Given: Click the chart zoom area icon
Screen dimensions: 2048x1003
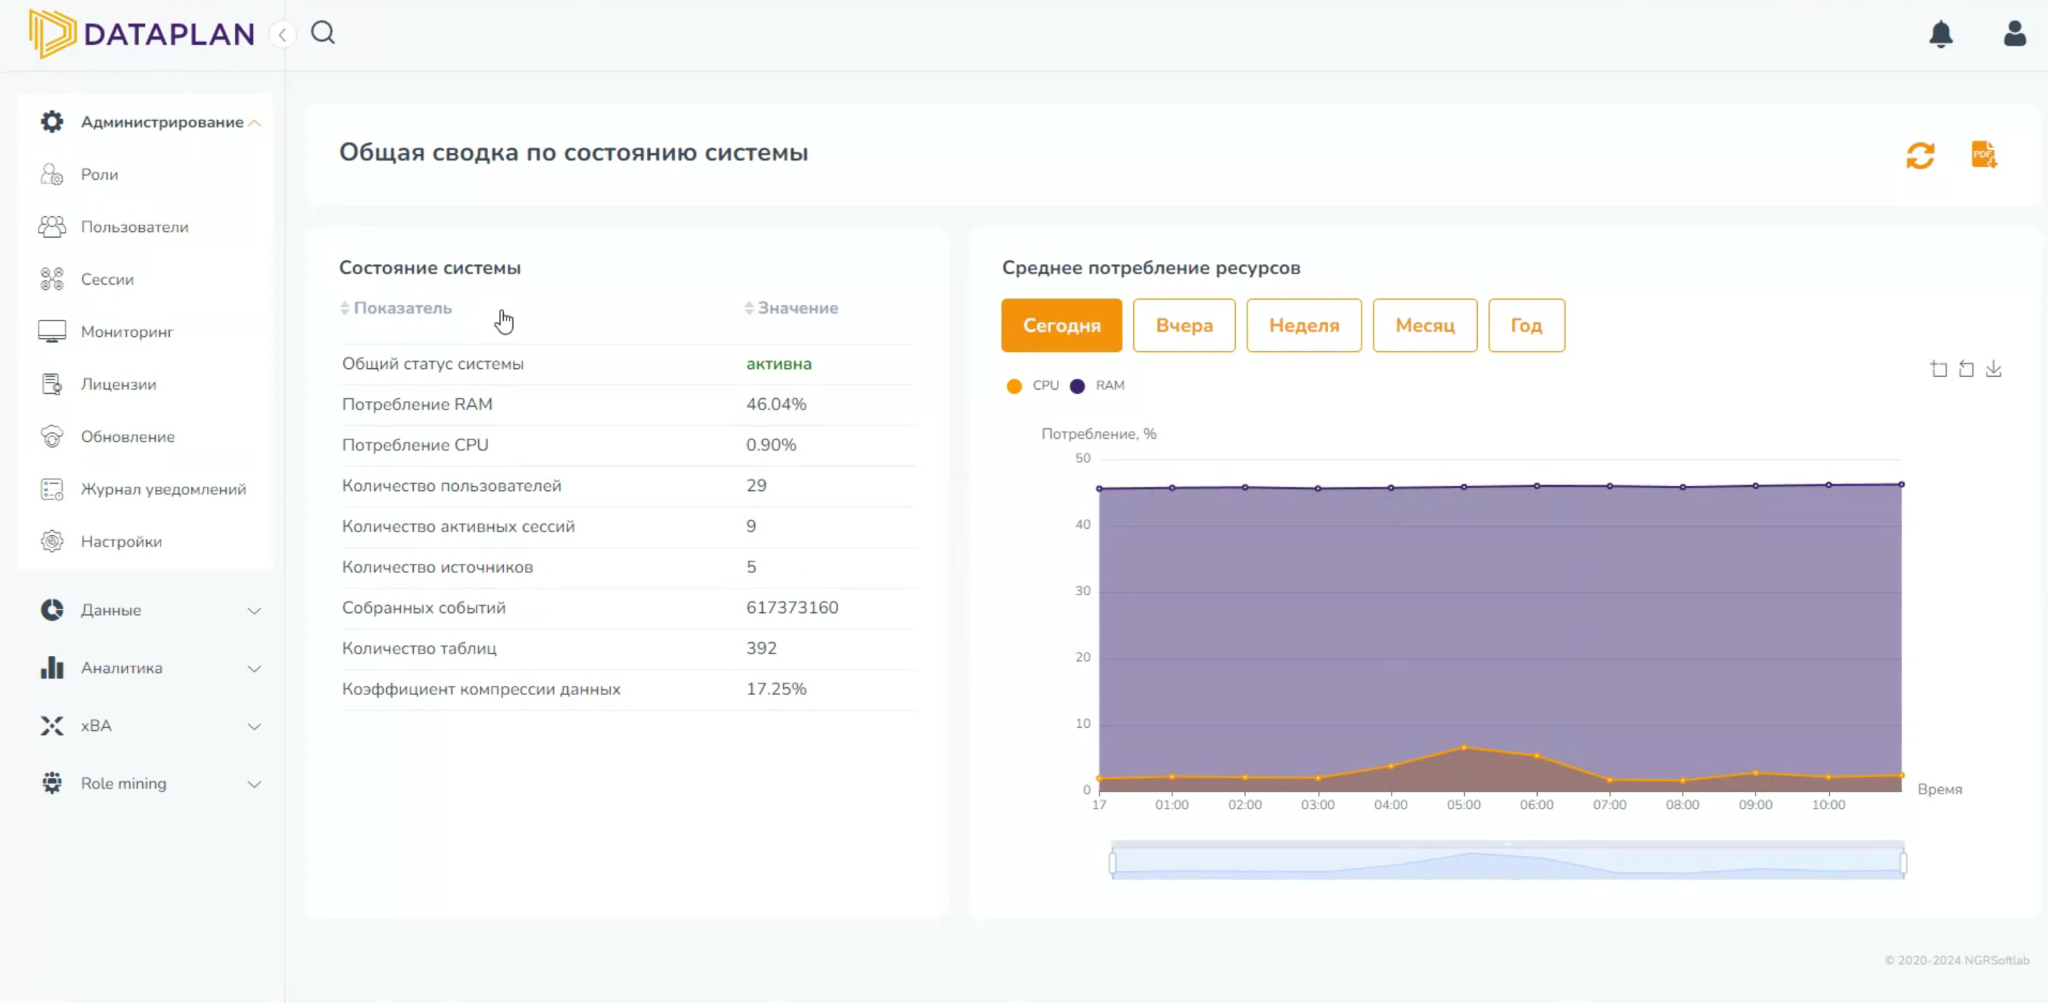Looking at the screenshot, I should [x=1938, y=369].
